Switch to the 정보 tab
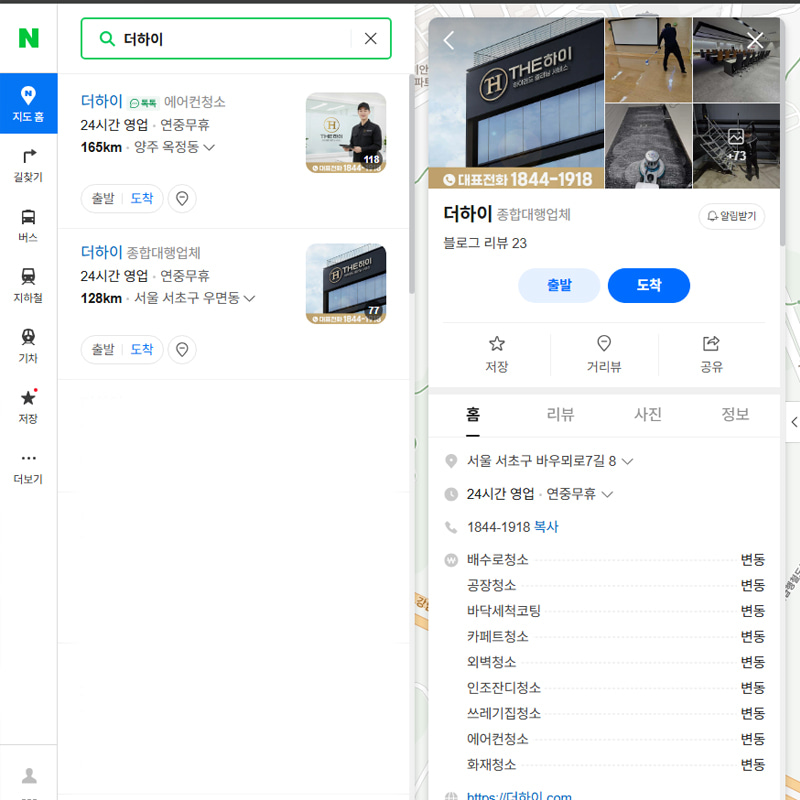Screen dimensions: 800x800 coord(735,415)
